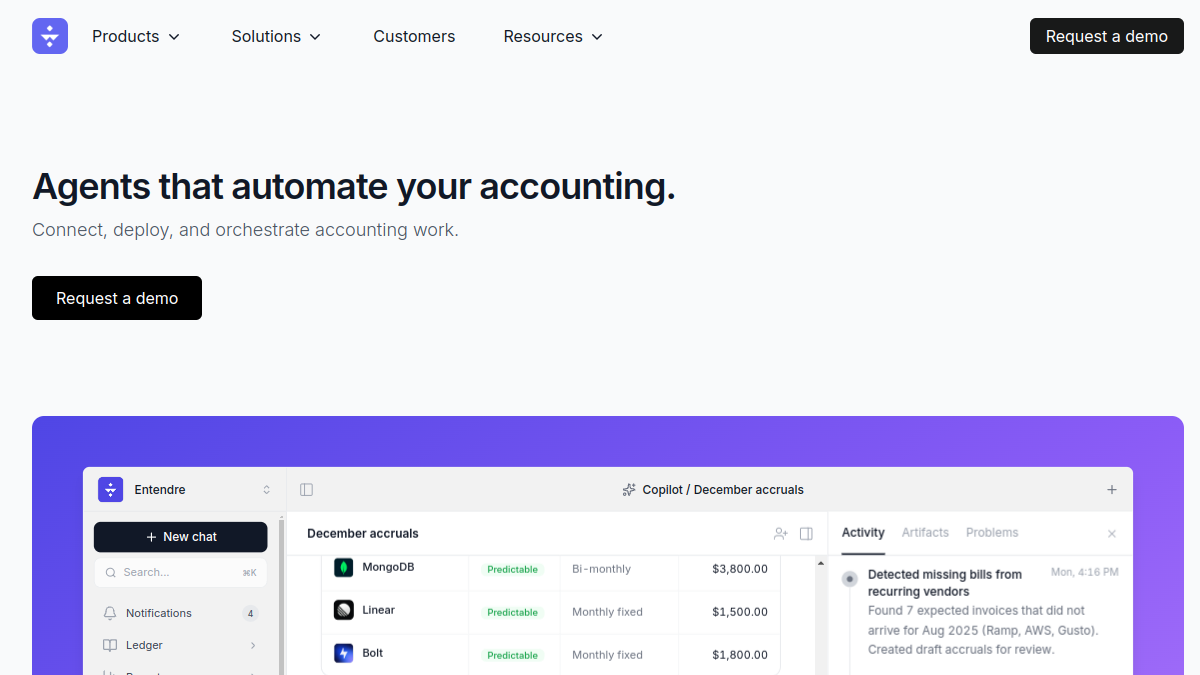
Task: Click the plus icon at the app's top right
Action: tap(1112, 490)
